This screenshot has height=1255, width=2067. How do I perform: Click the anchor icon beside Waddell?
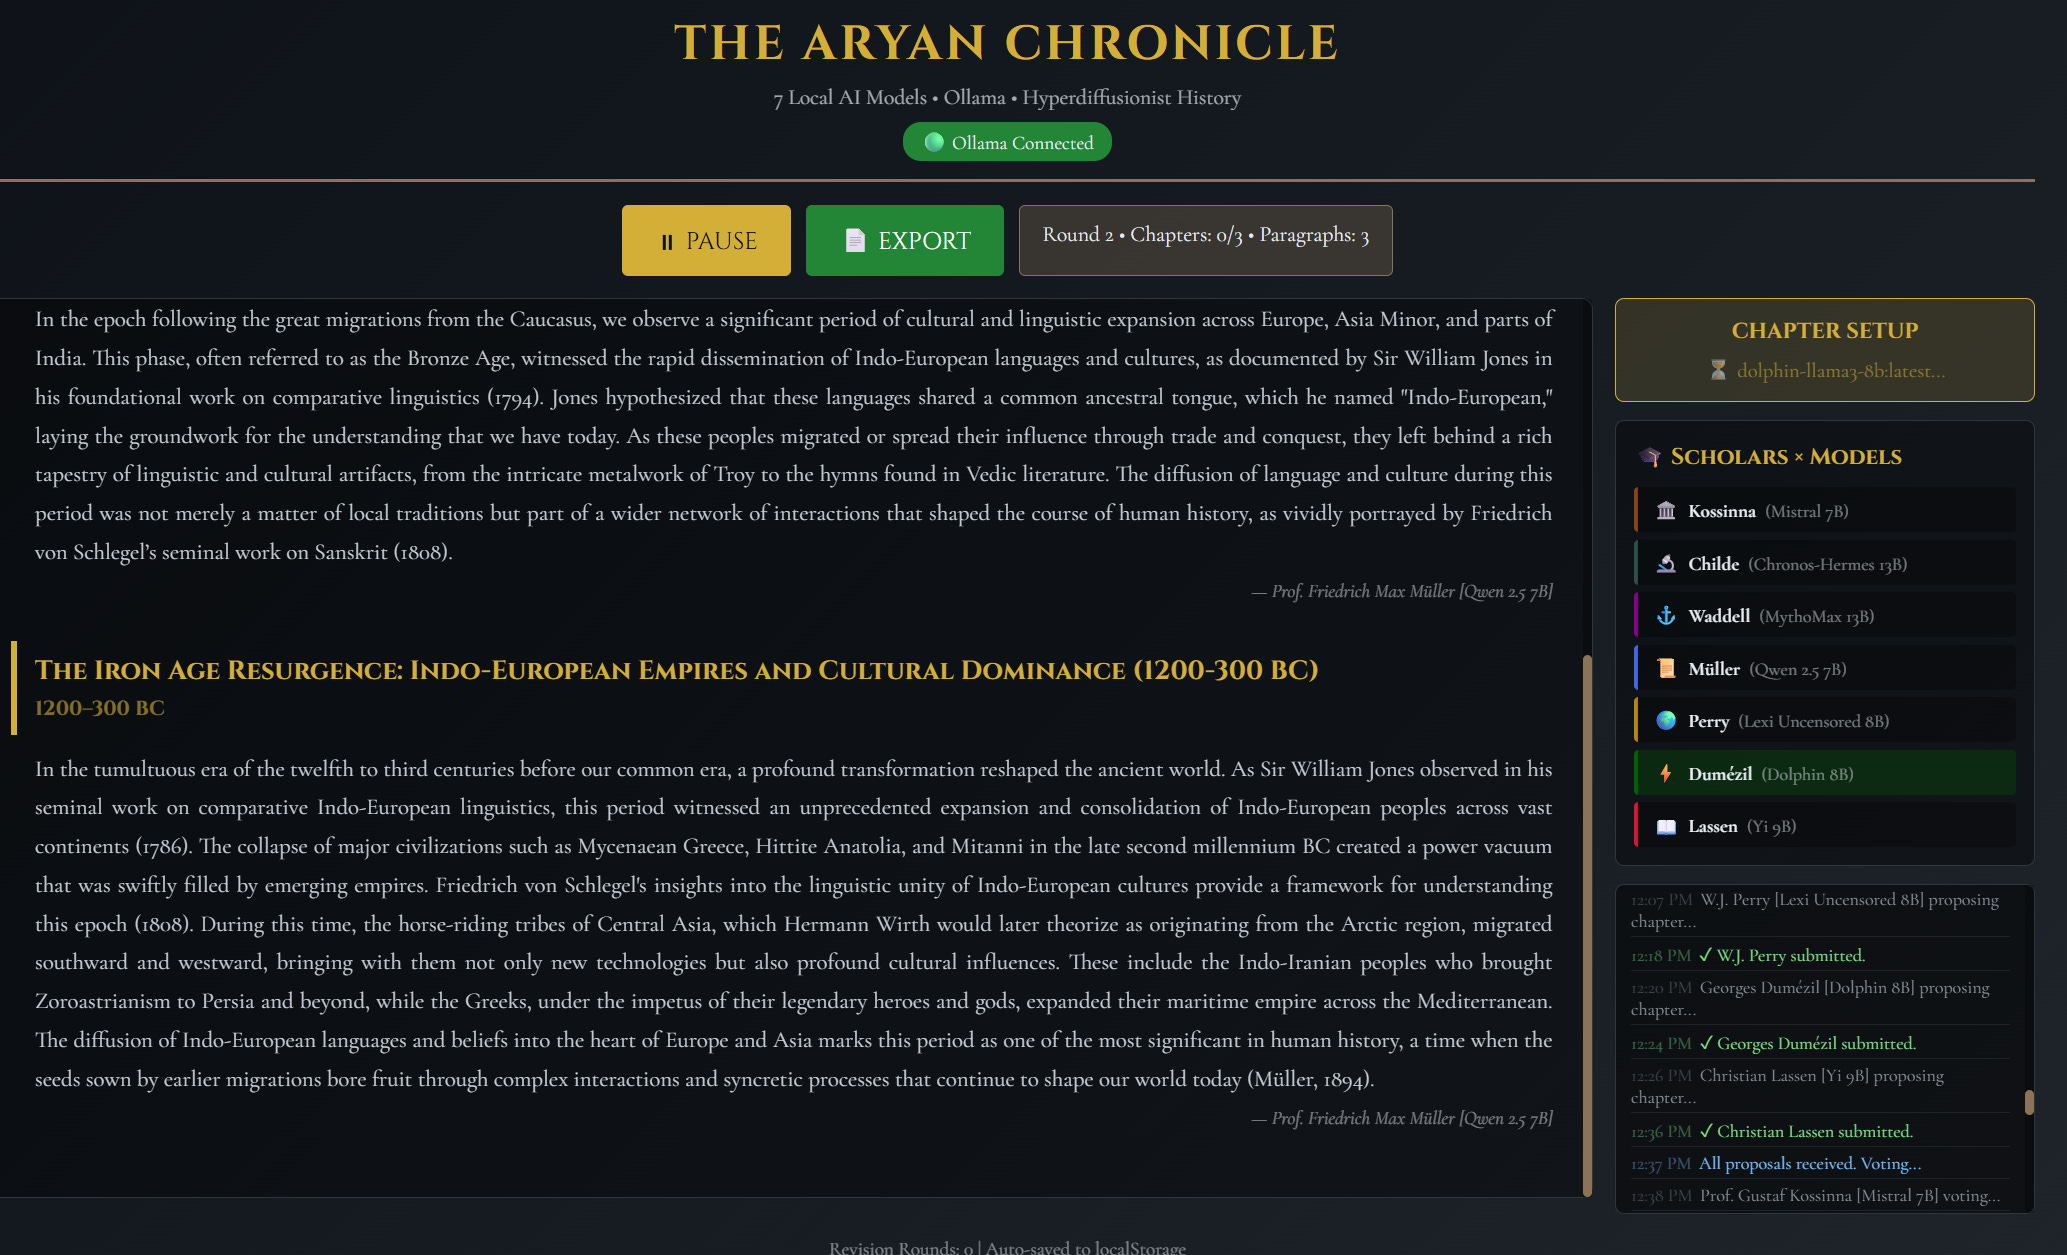coord(1666,616)
